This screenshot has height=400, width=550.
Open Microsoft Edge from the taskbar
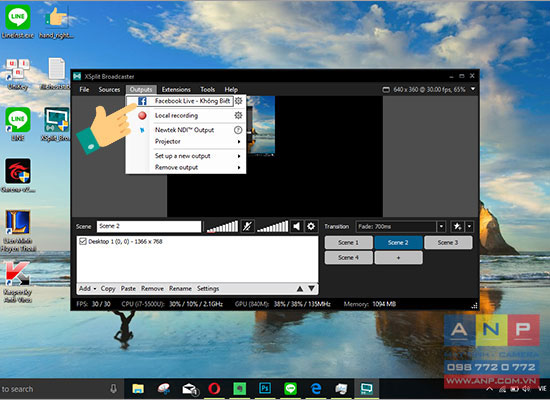click(316, 388)
